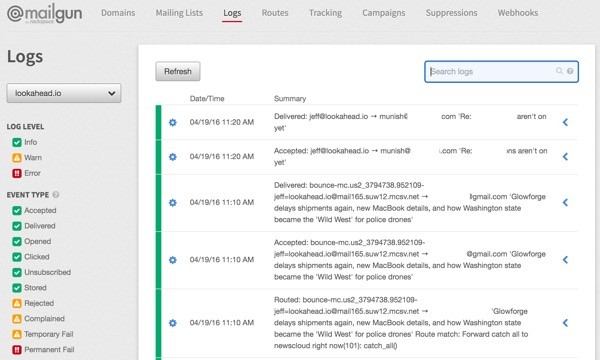
Task: Uncheck the Stored event type
Action: pos(17,288)
